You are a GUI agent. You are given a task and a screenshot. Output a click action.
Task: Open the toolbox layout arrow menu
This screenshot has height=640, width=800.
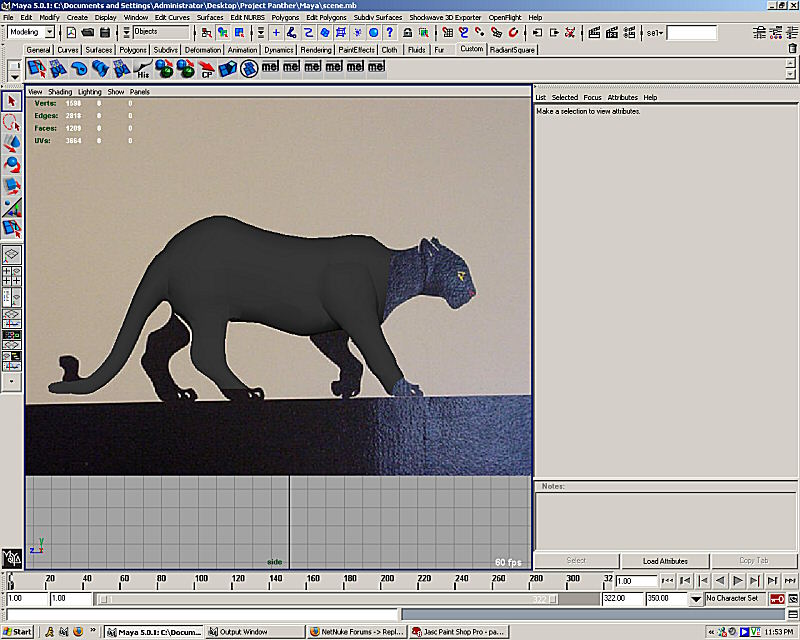point(12,381)
